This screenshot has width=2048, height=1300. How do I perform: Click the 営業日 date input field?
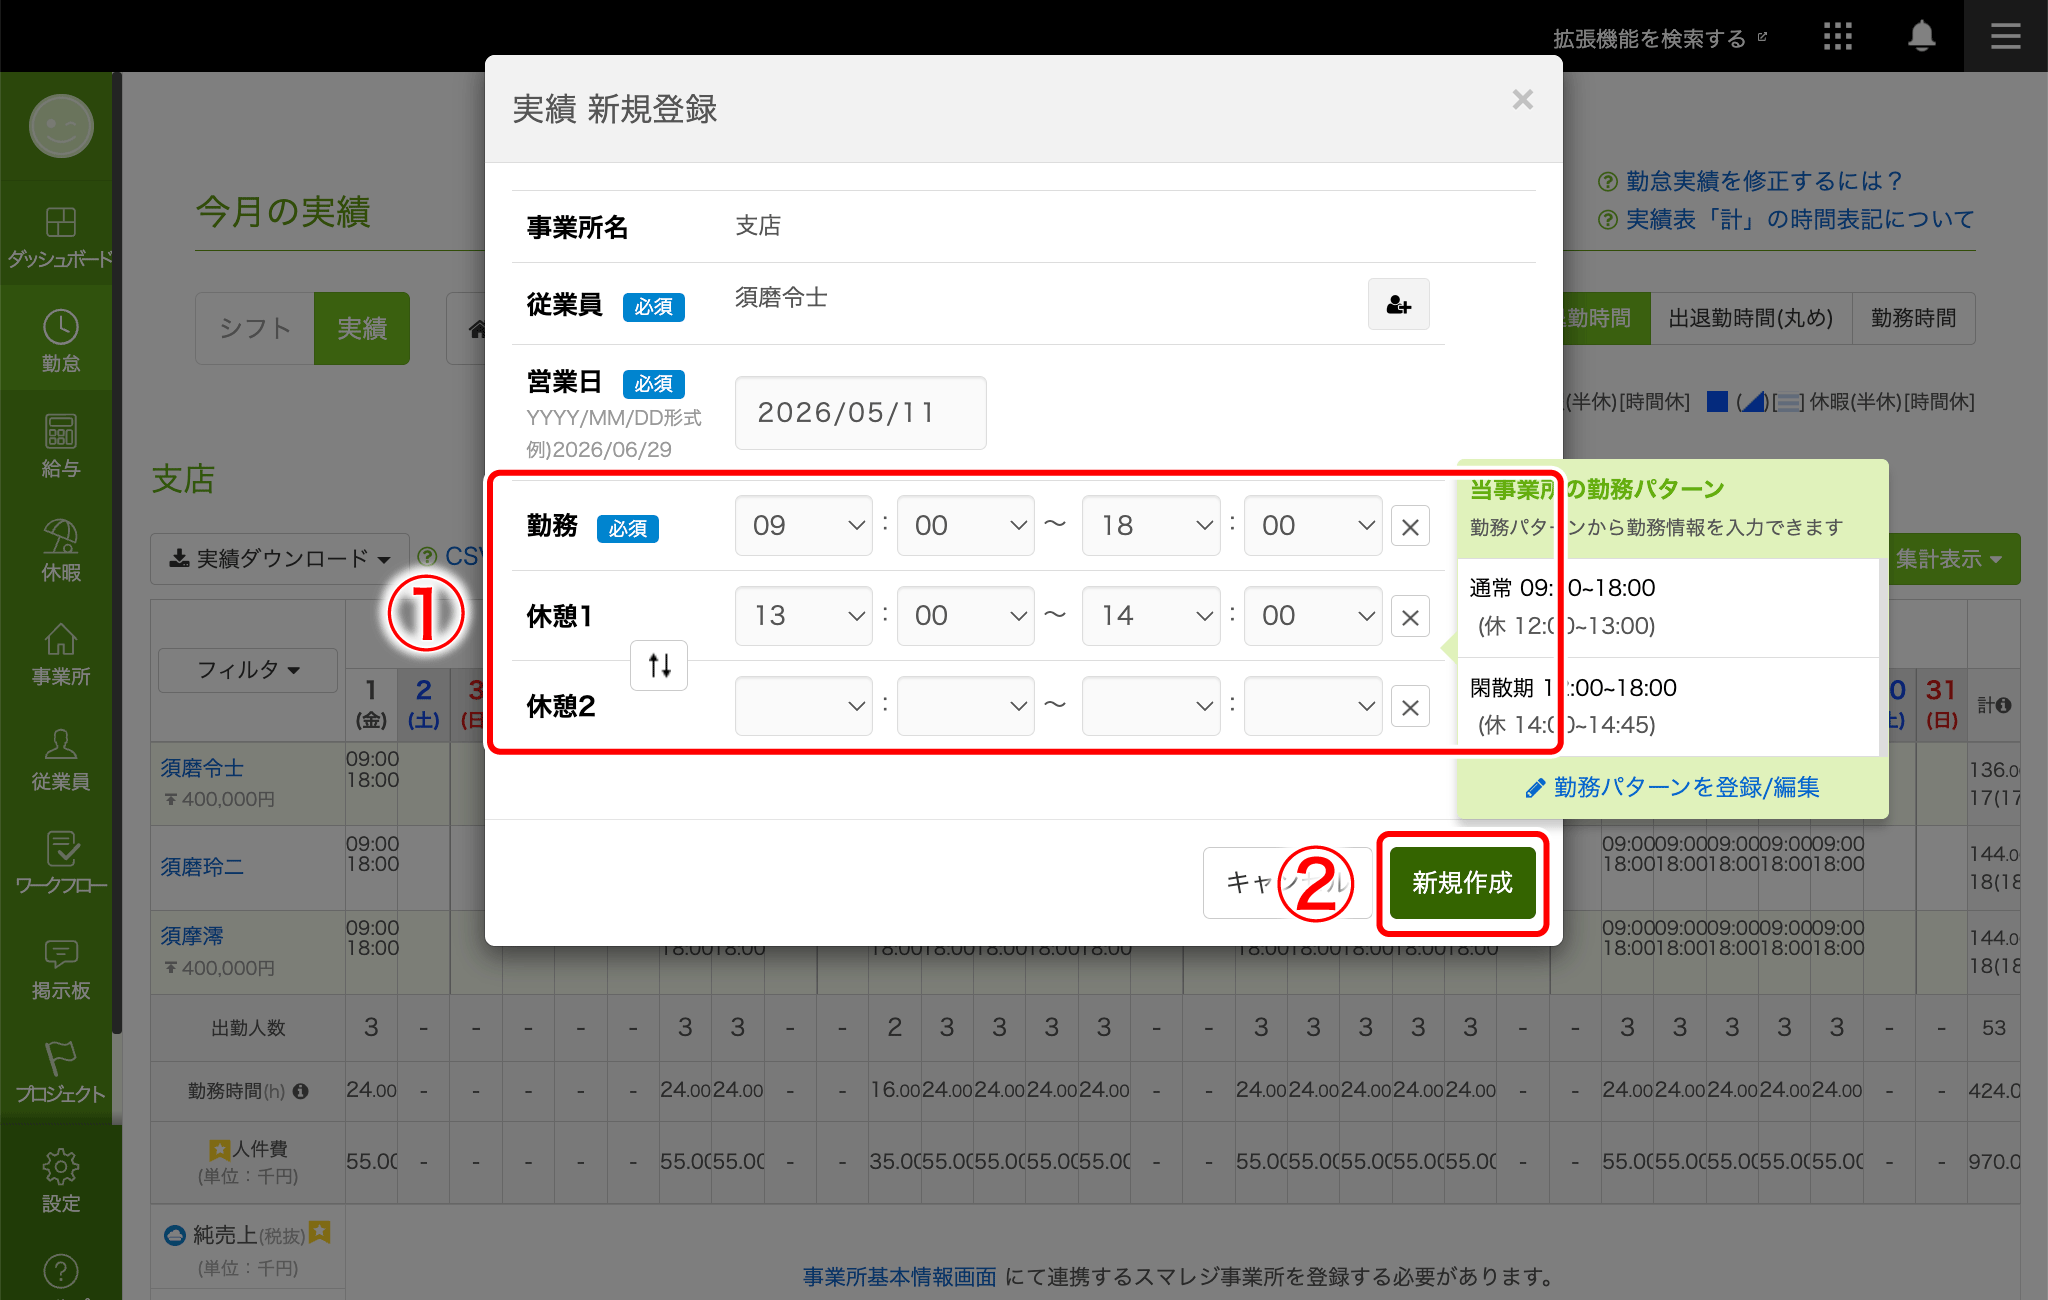860,413
